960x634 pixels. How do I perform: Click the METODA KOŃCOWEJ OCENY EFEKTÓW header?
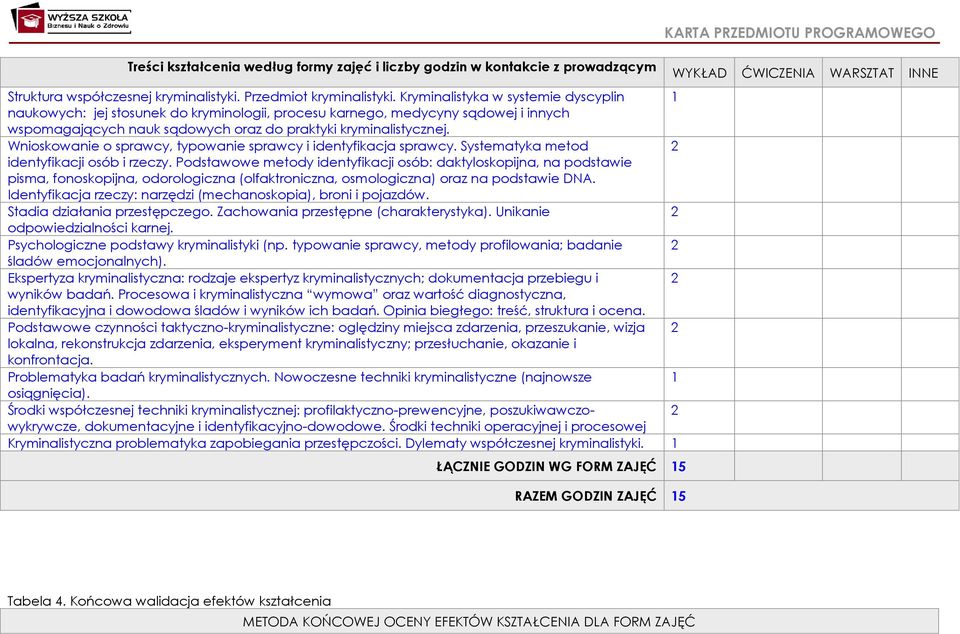coord(469,622)
